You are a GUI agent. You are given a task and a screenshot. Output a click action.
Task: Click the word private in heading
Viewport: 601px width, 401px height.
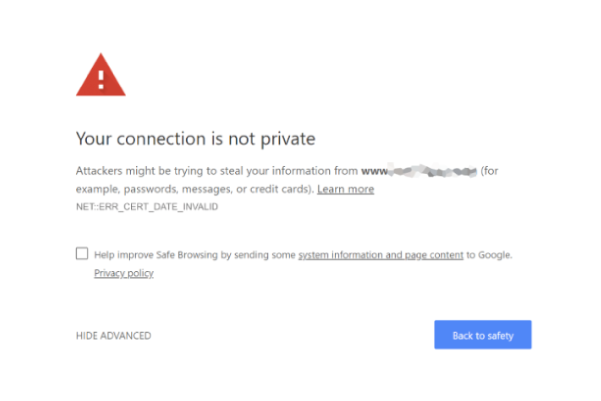(x=288, y=139)
